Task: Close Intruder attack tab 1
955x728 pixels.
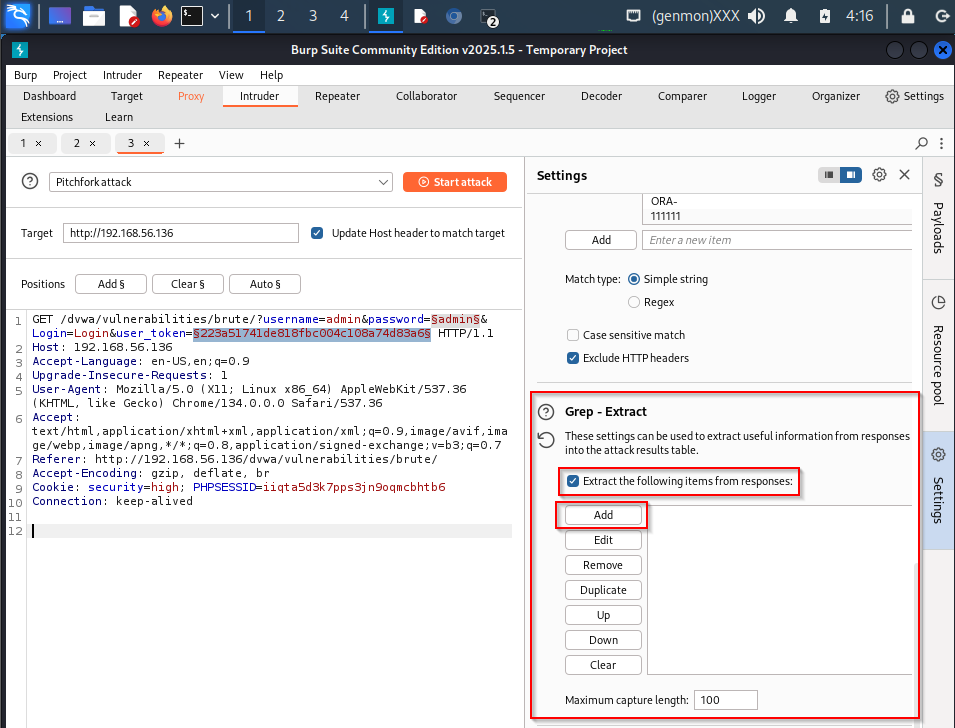Action: pos(38,144)
